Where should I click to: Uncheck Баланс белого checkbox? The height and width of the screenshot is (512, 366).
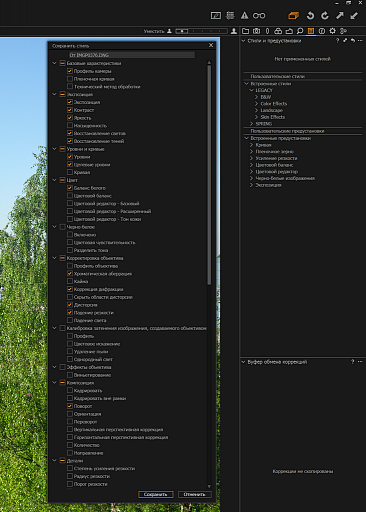coord(70,188)
